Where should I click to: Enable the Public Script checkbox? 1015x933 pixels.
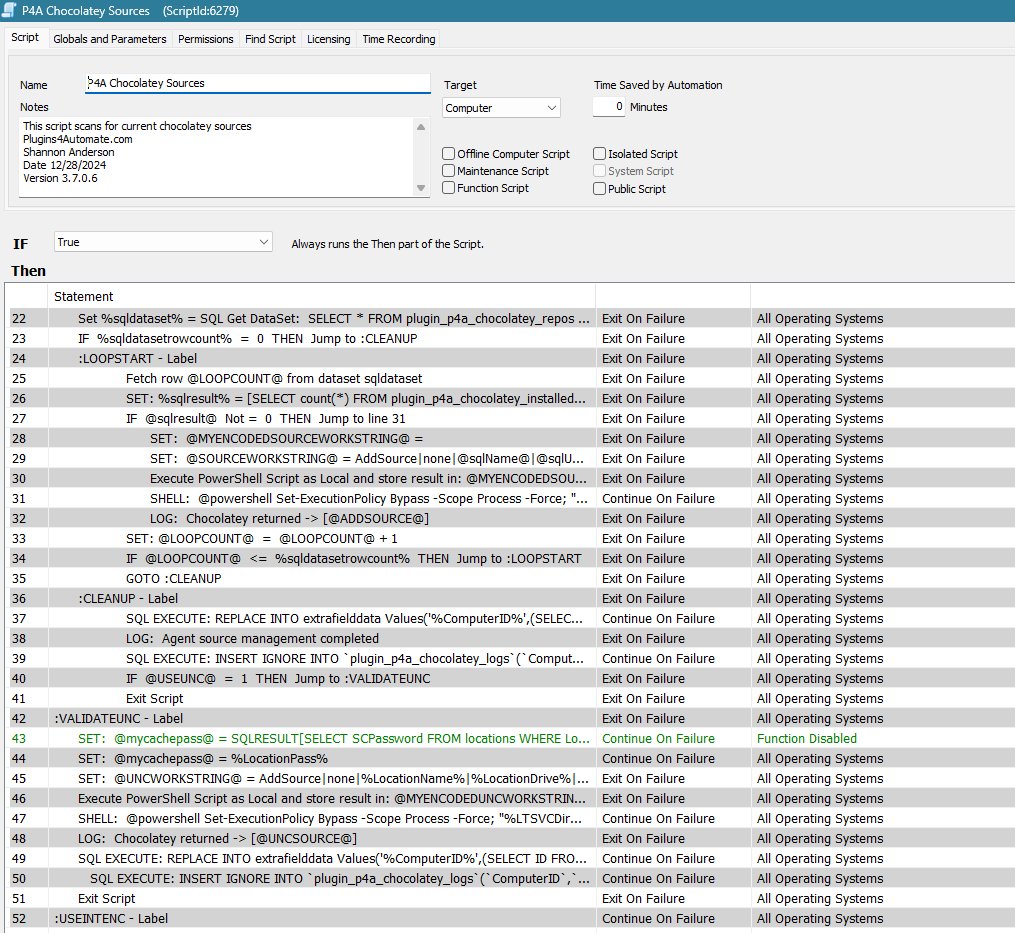point(600,189)
